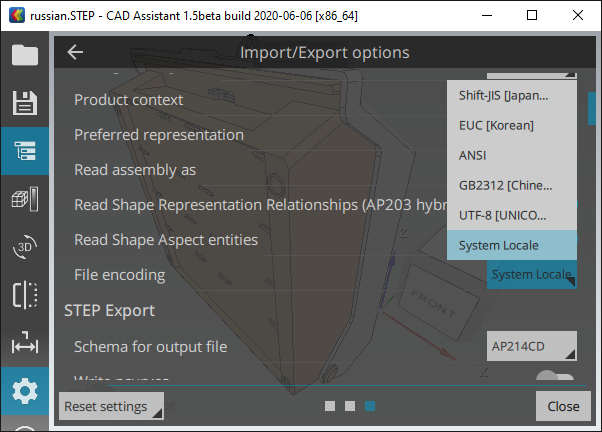Expand the Reset settings button menu
The height and width of the screenshot is (432, 602).
click(111, 407)
